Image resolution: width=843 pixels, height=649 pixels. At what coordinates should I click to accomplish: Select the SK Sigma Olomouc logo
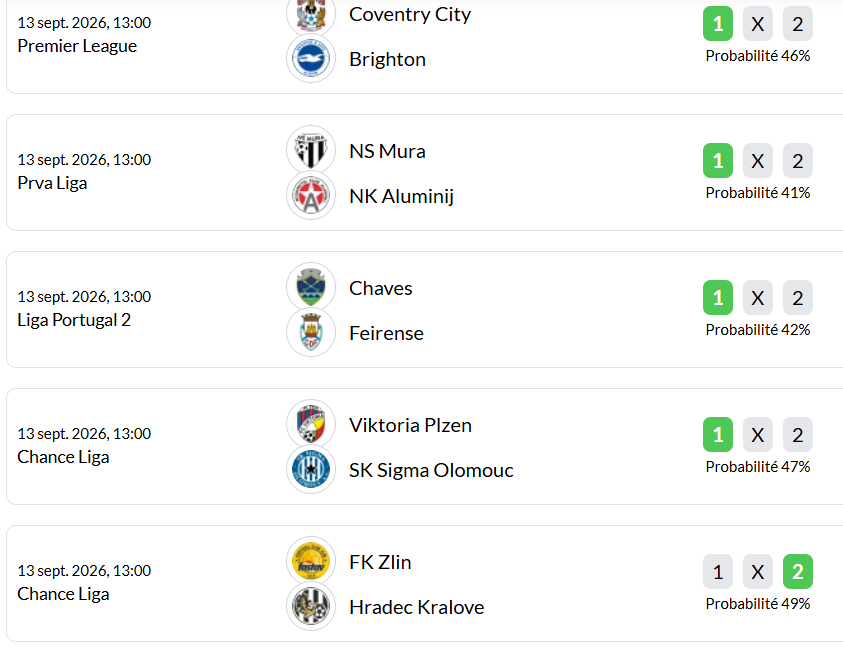(x=311, y=469)
